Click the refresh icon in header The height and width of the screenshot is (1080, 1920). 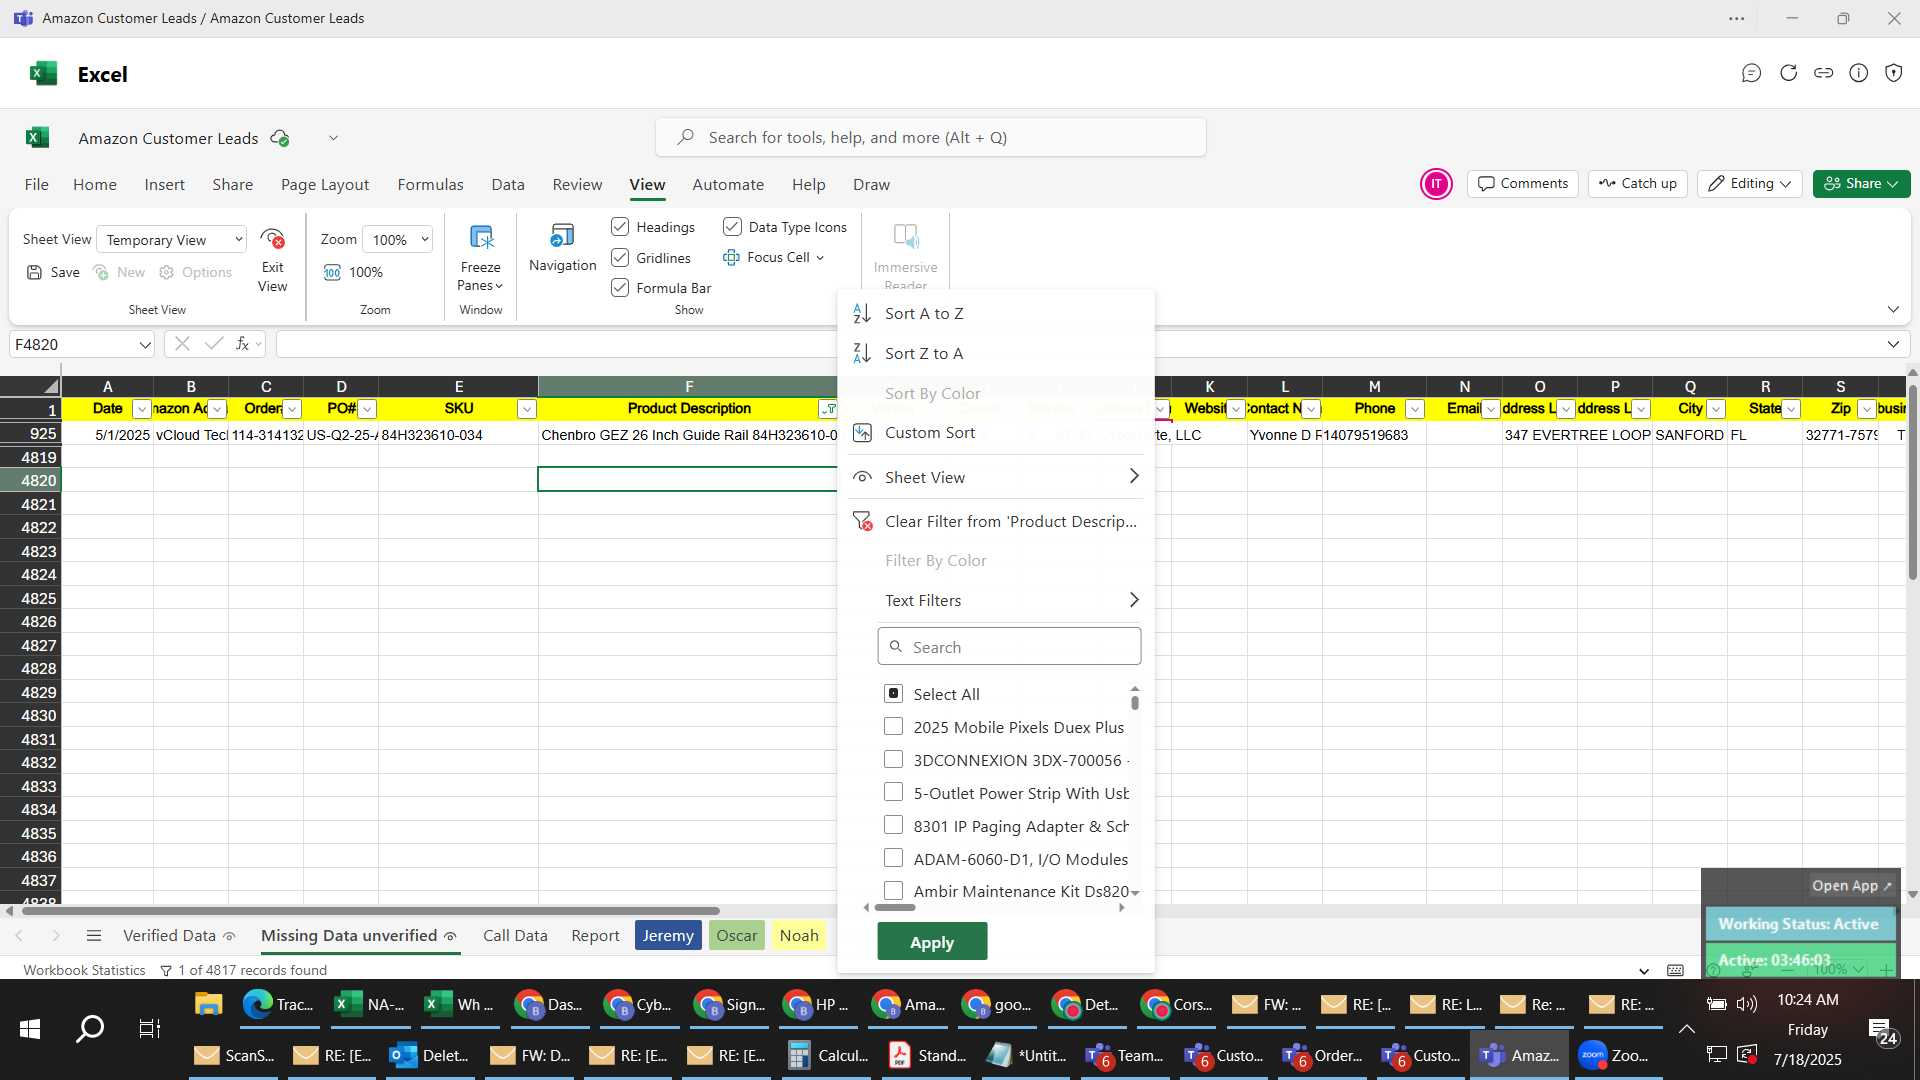[x=1788, y=73]
